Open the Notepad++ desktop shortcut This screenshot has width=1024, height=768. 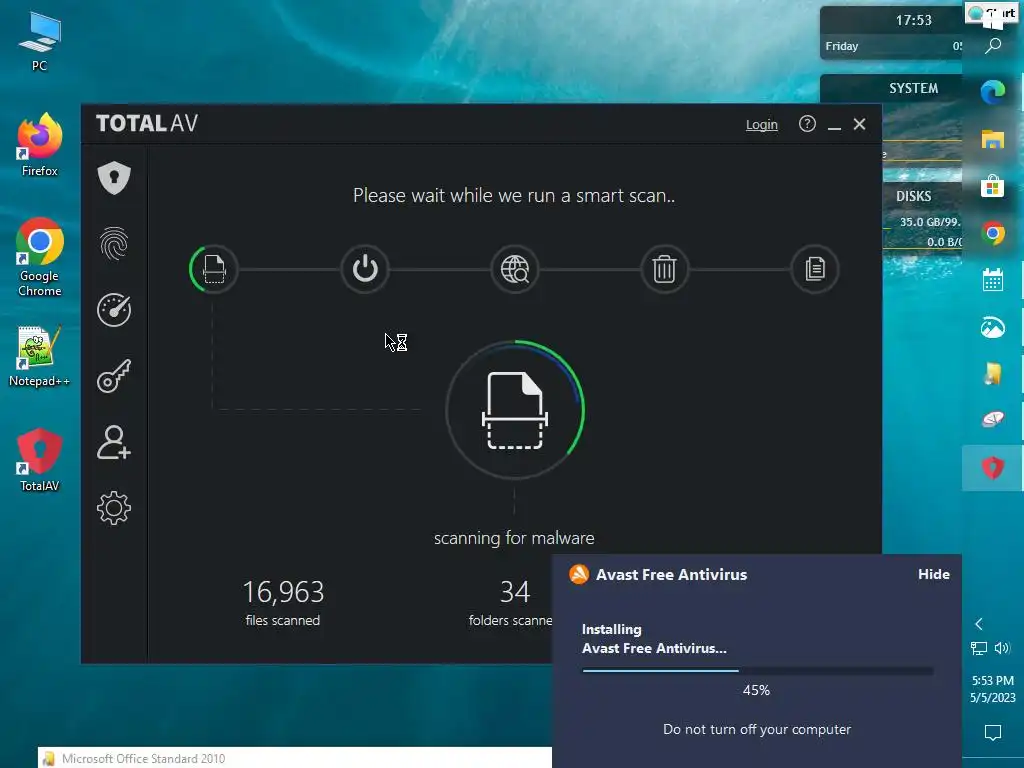pyautogui.click(x=39, y=357)
